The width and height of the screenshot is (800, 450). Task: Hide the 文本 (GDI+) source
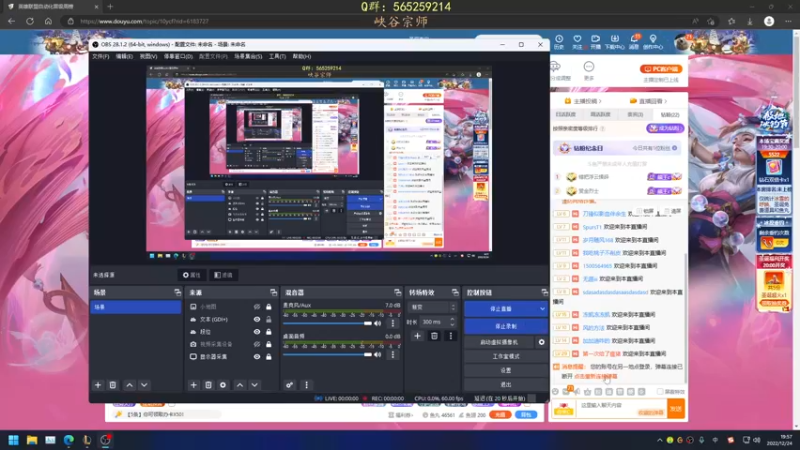coord(257,319)
